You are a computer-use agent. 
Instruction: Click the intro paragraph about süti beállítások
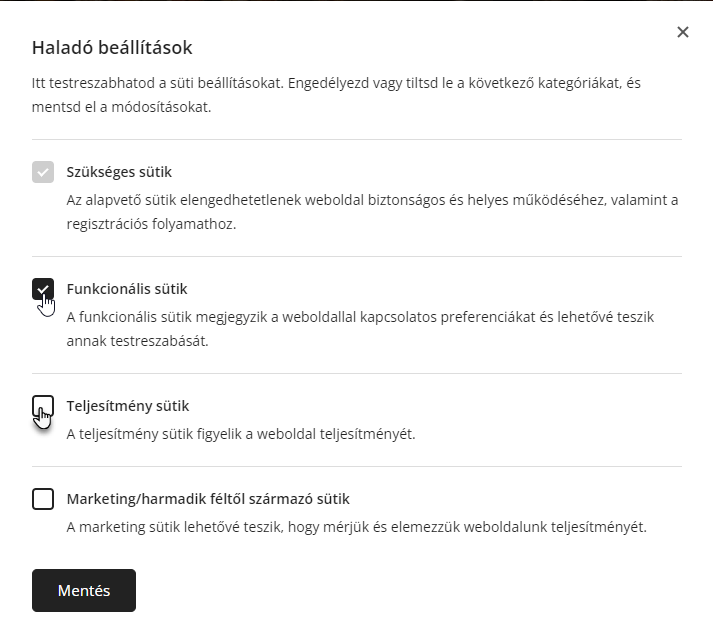(x=336, y=95)
